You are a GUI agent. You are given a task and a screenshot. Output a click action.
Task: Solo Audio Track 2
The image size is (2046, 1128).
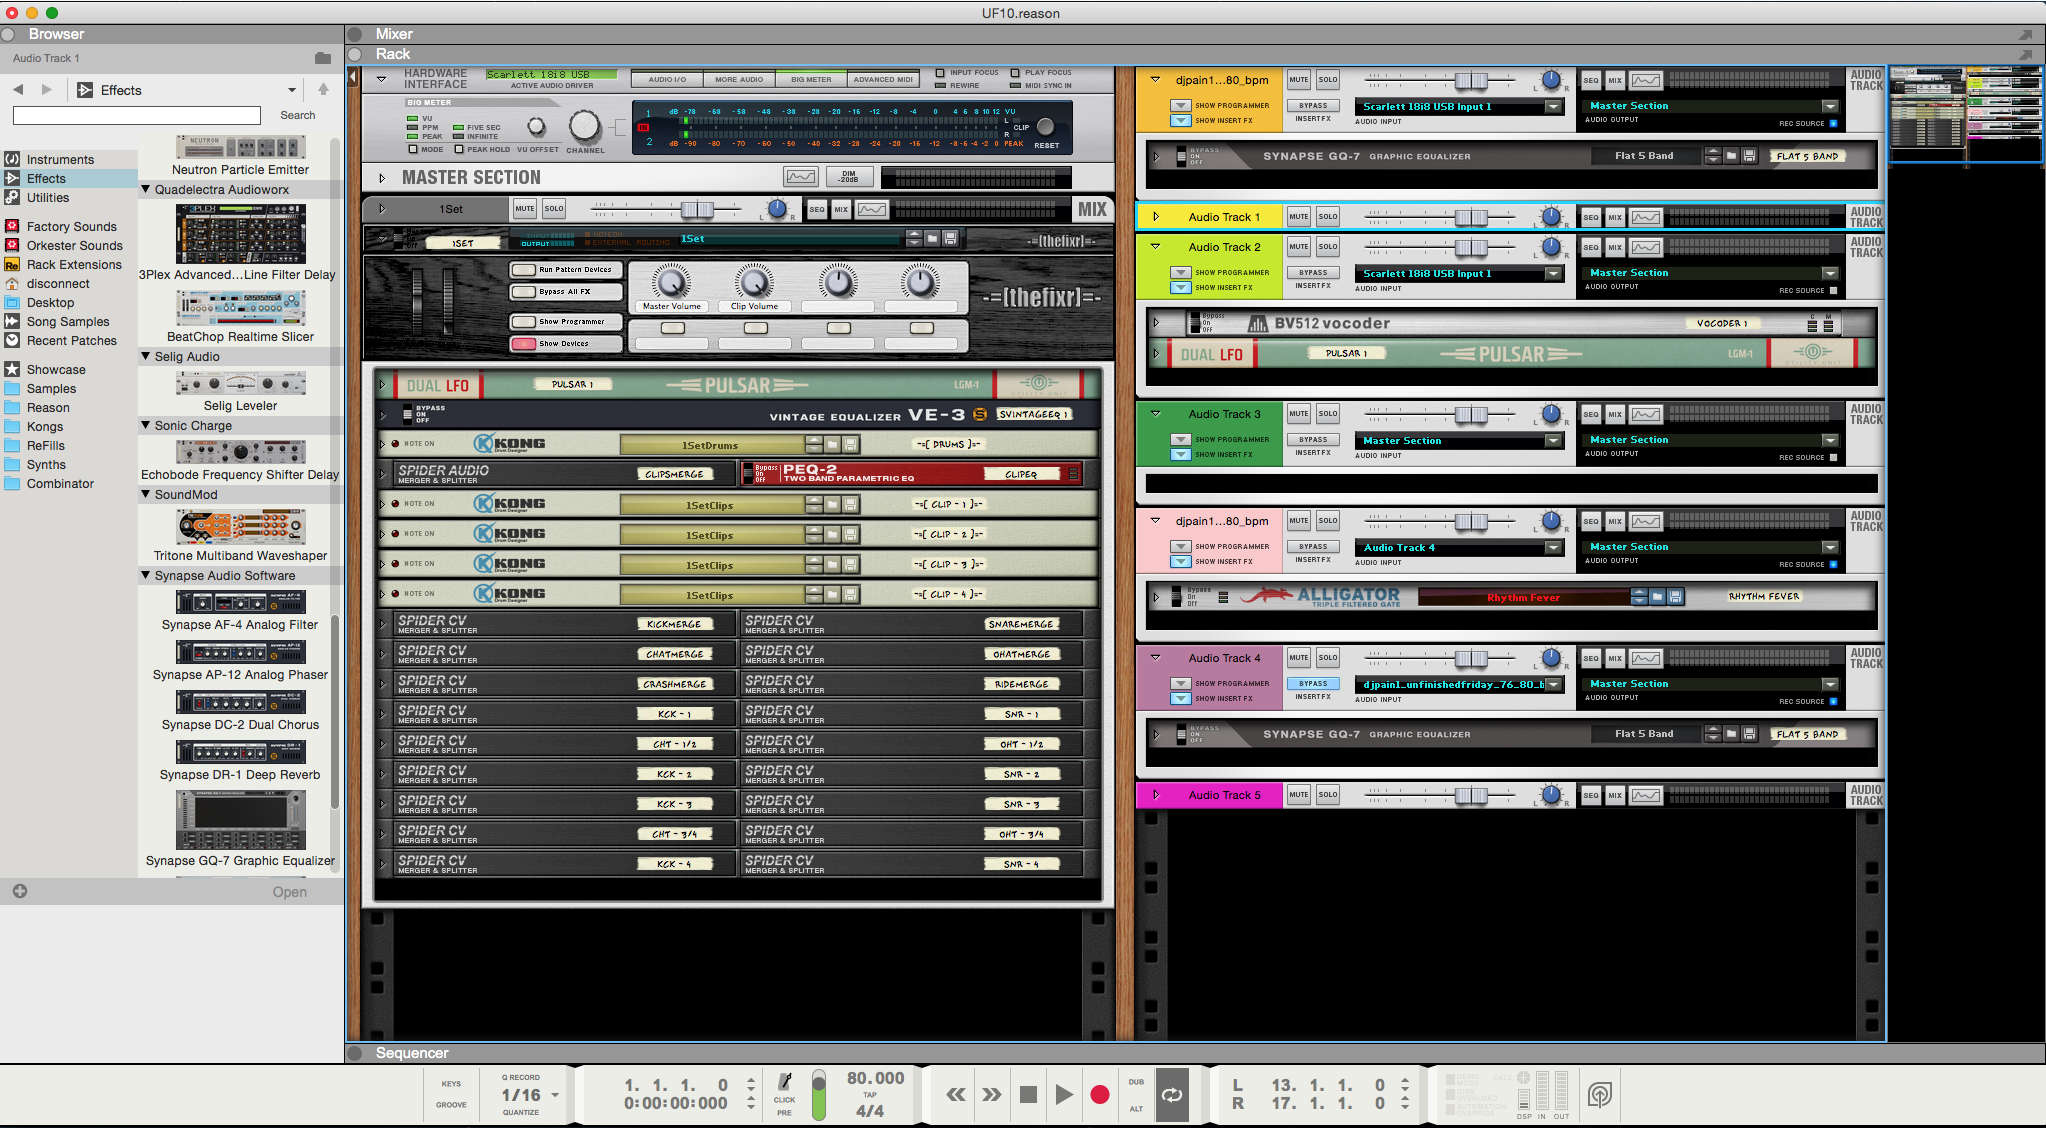(x=1328, y=247)
